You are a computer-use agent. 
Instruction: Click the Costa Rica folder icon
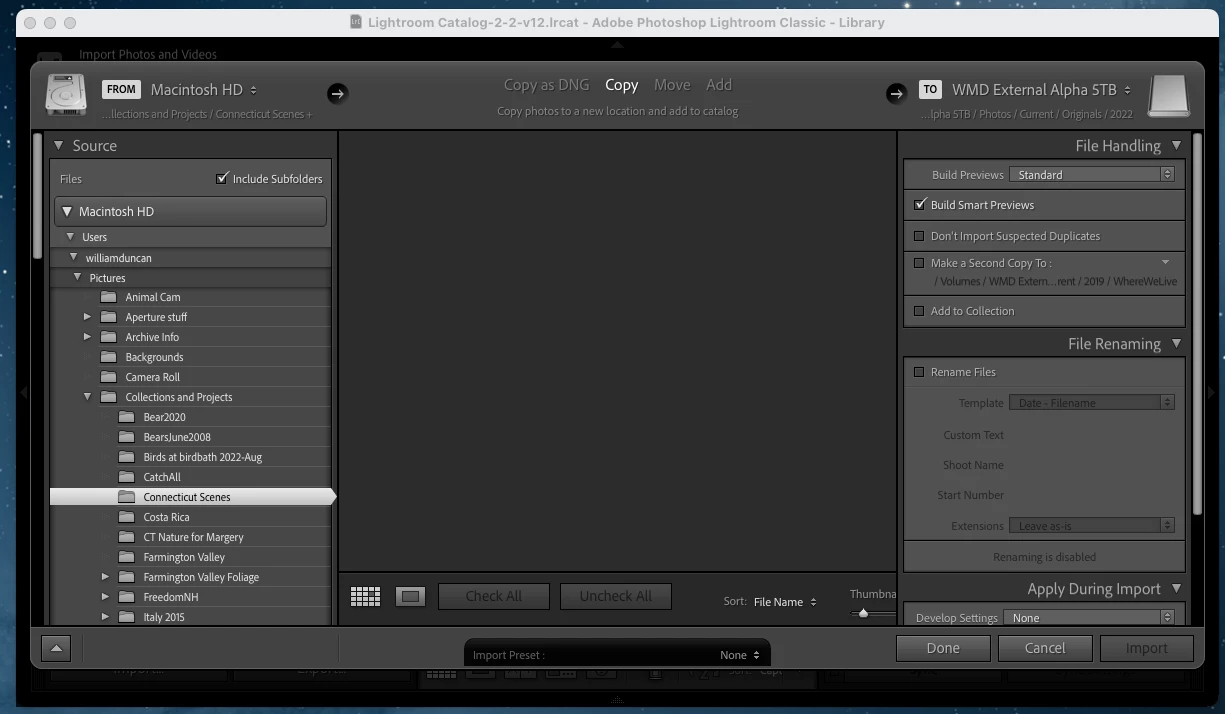126,517
